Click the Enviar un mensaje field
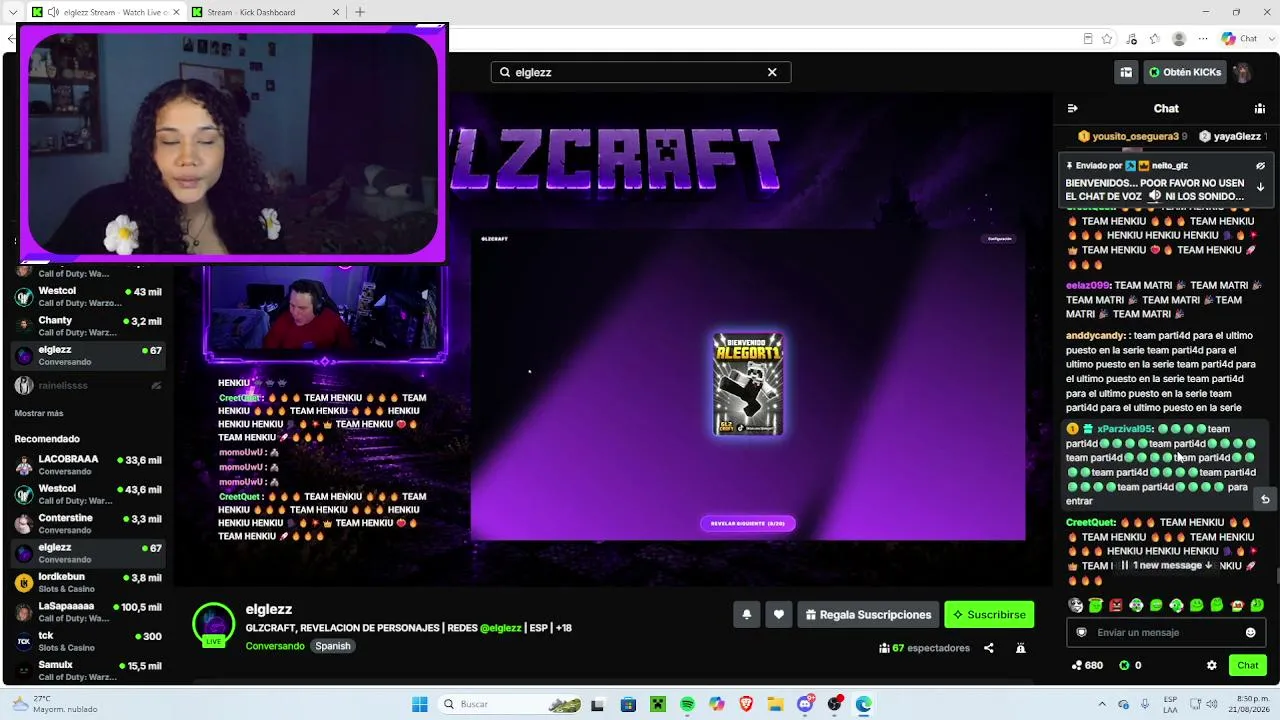The height and width of the screenshot is (720, 1280). click(1166, 632)
